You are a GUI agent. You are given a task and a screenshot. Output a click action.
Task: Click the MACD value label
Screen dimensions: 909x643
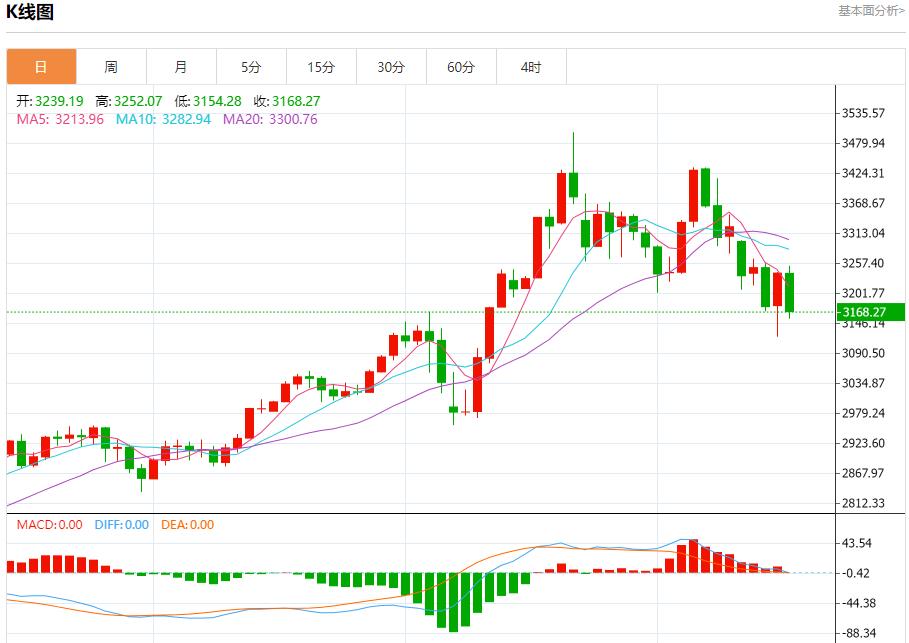tap(50, 524)
